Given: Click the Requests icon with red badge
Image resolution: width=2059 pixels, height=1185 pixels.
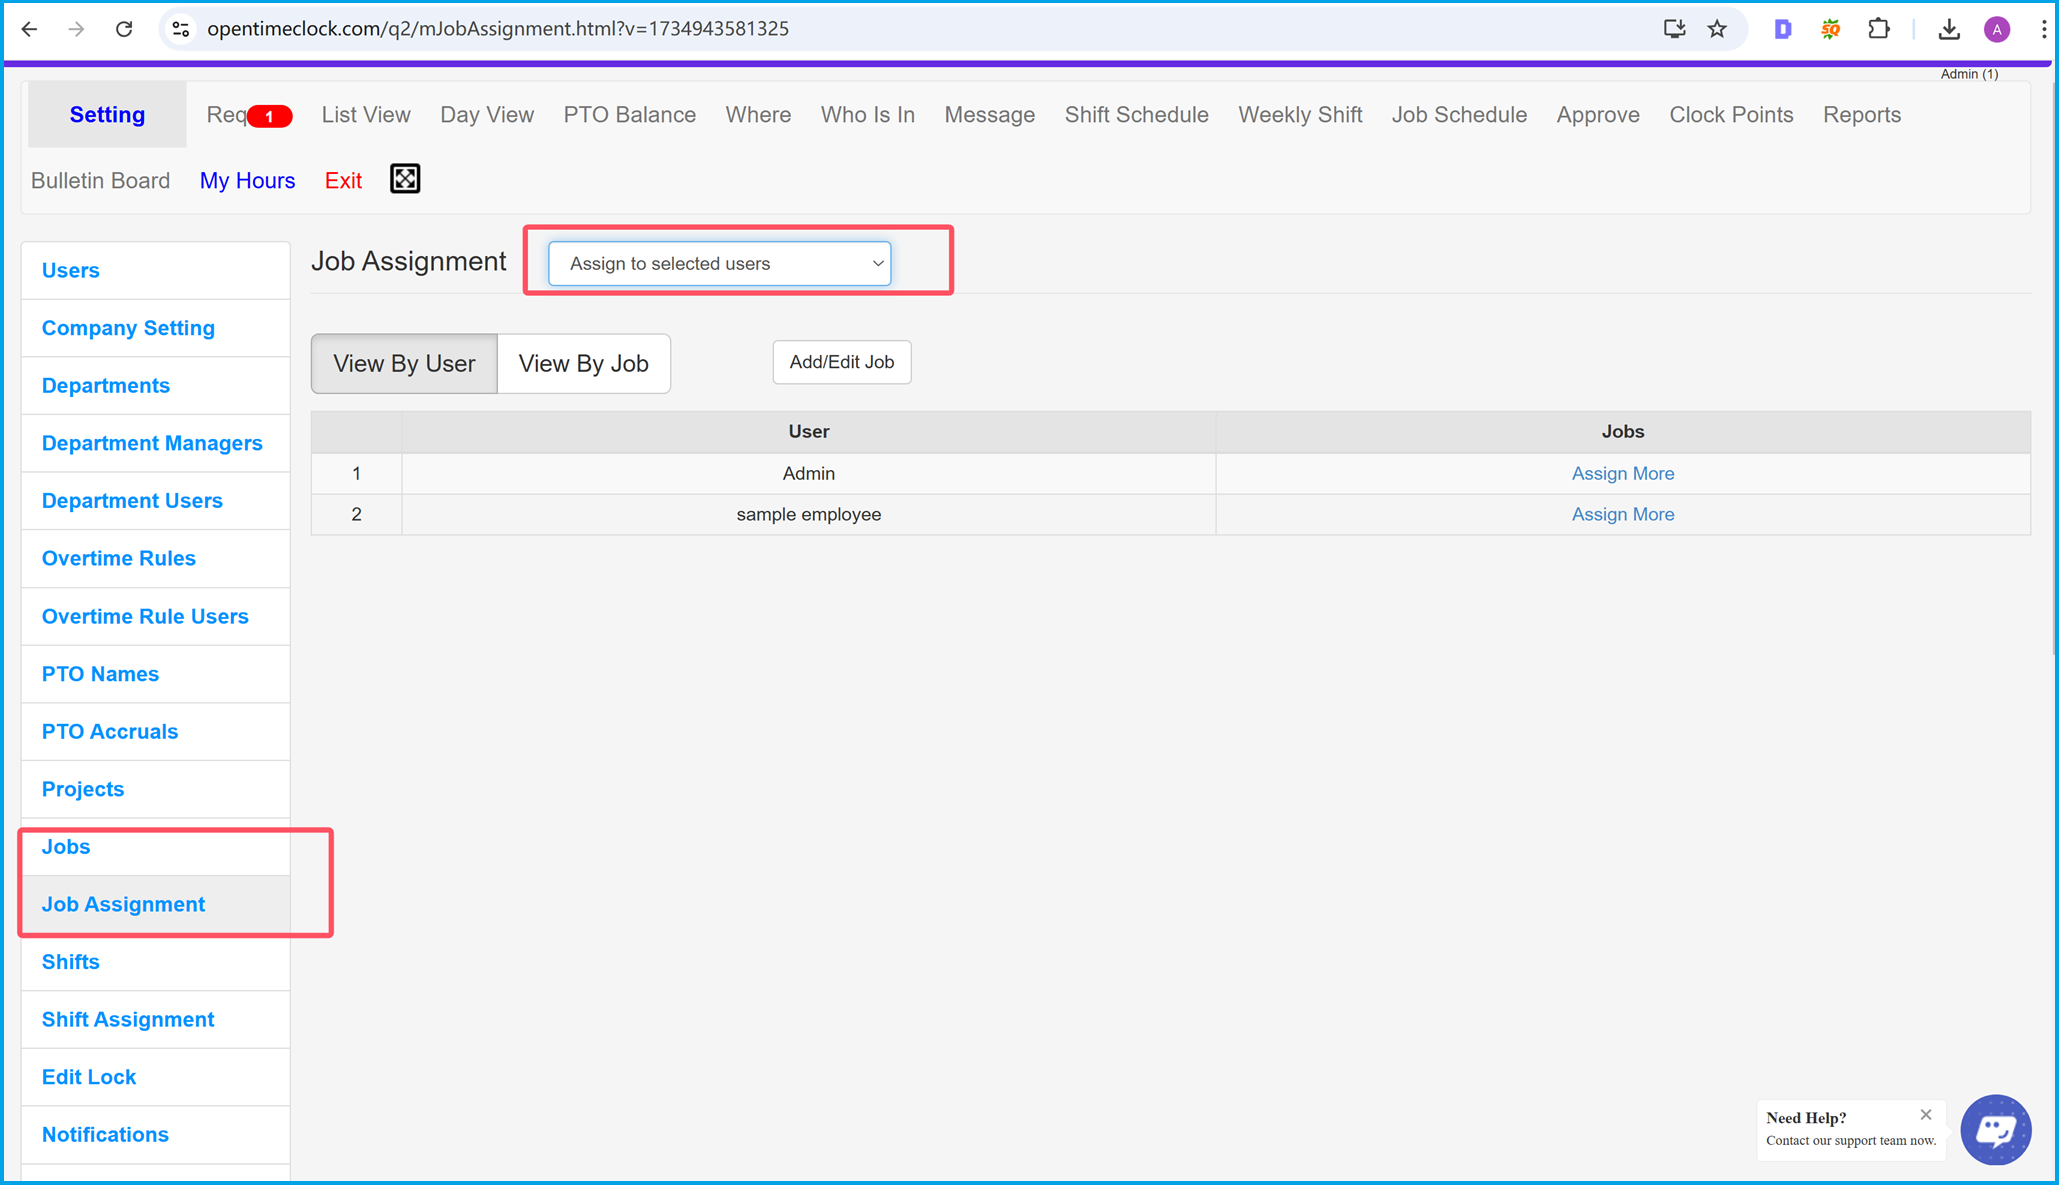Looking at the screenshot, I should (x=246, y=115).
